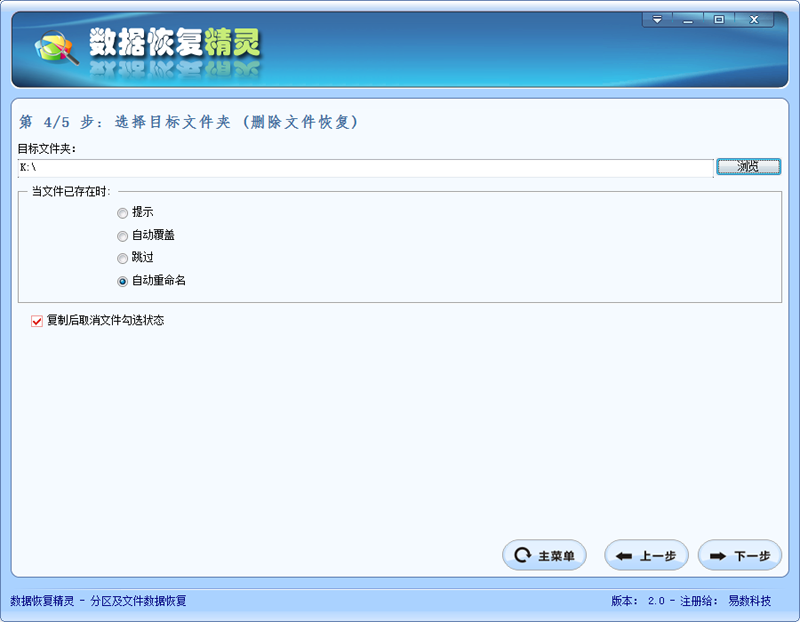The image size is (800, 622).
Task: Toggle the 复制后取消文件勾选状态 checkbox
Action: click(37, 321)
